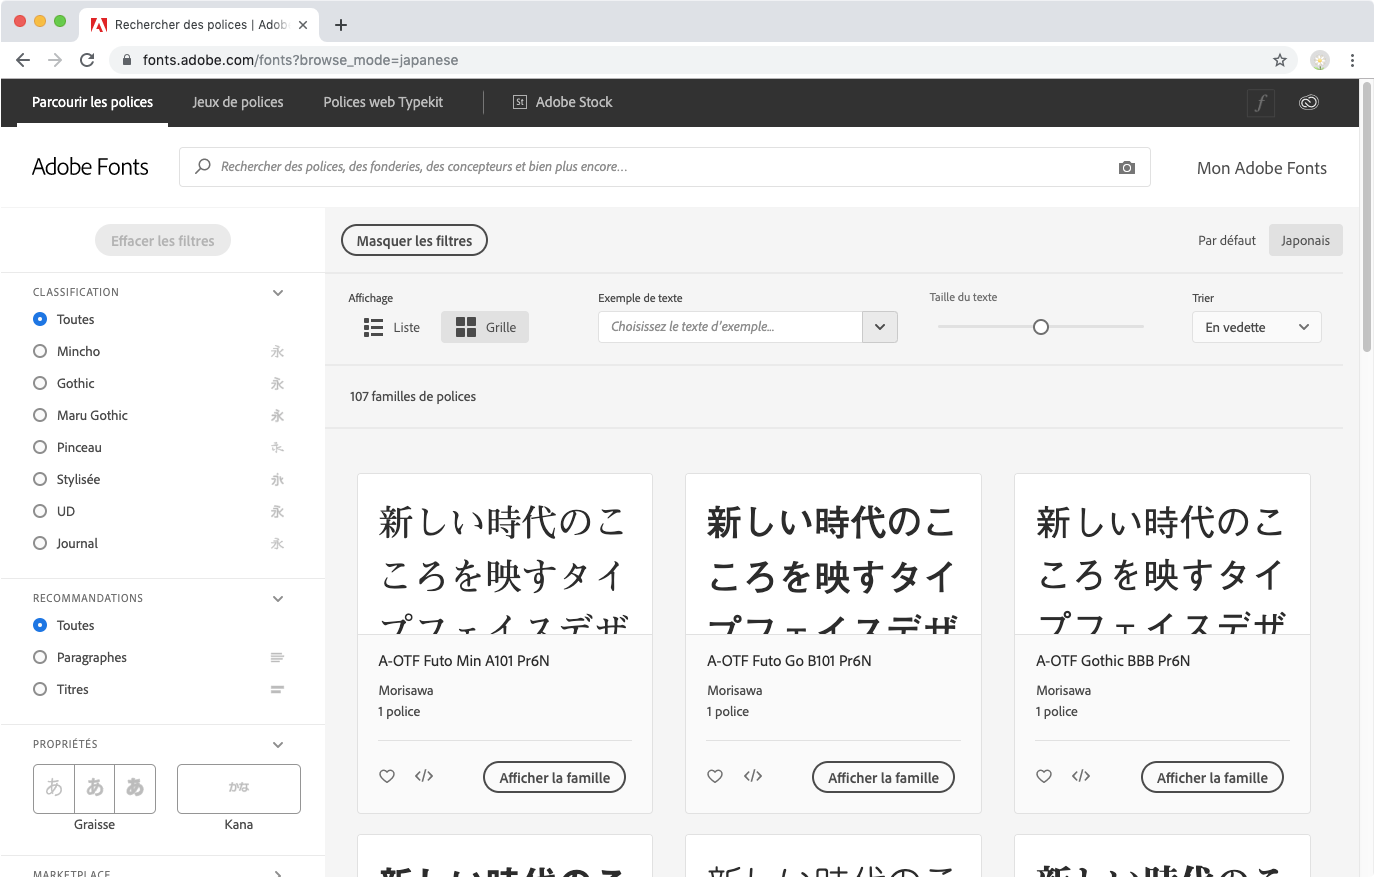1374x878 pixels.
Task: Favorite A-OTF Gothic BBB Pr6N with heart
Action: click(x=1044, y=776)
